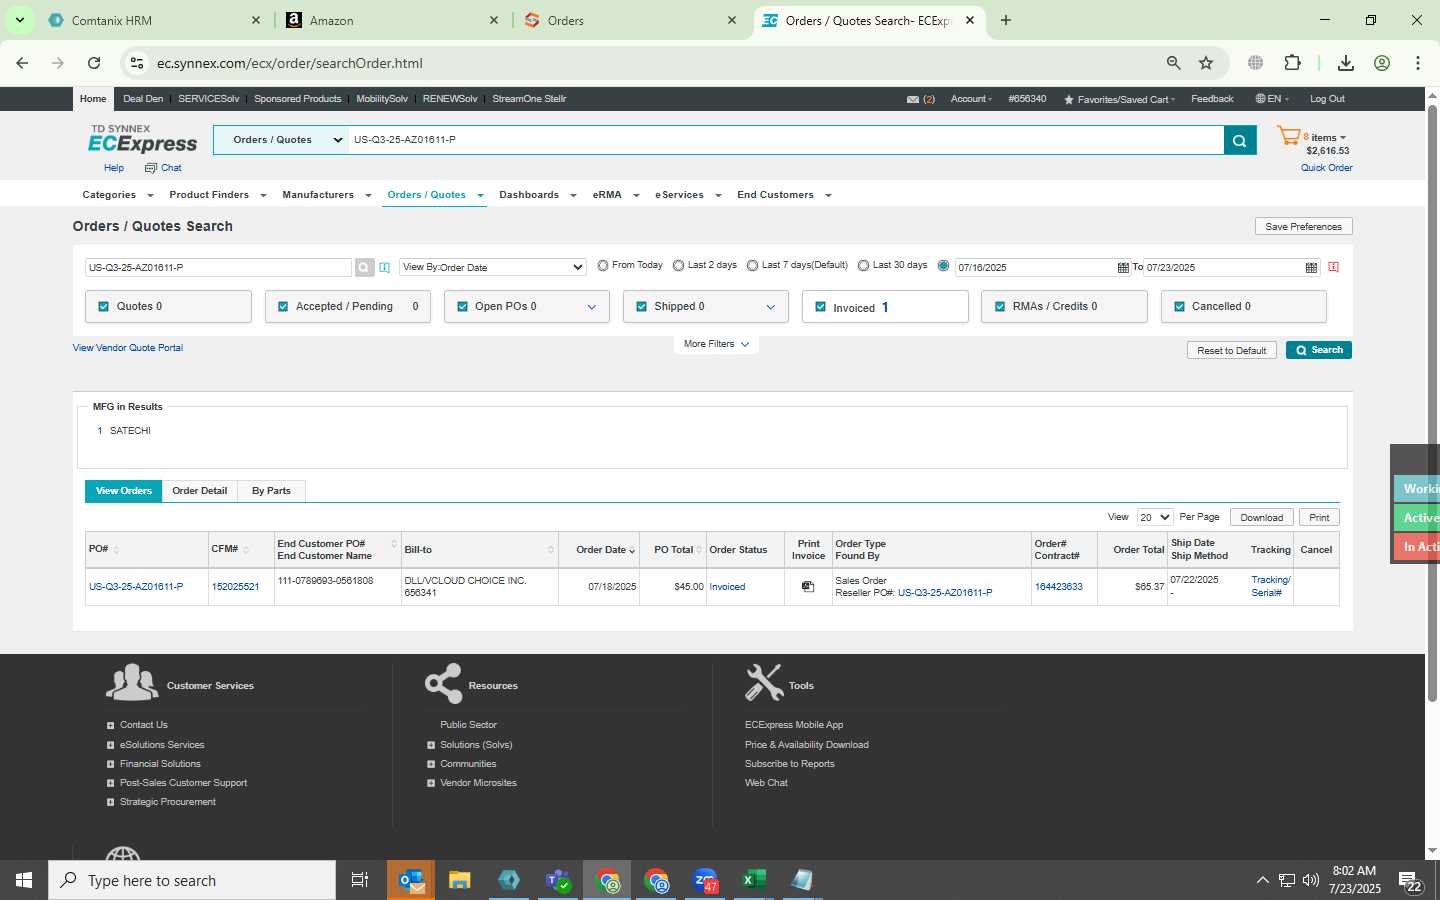Click the Chrome zoom magnifier in address bar

click(x=1174, y=63)
